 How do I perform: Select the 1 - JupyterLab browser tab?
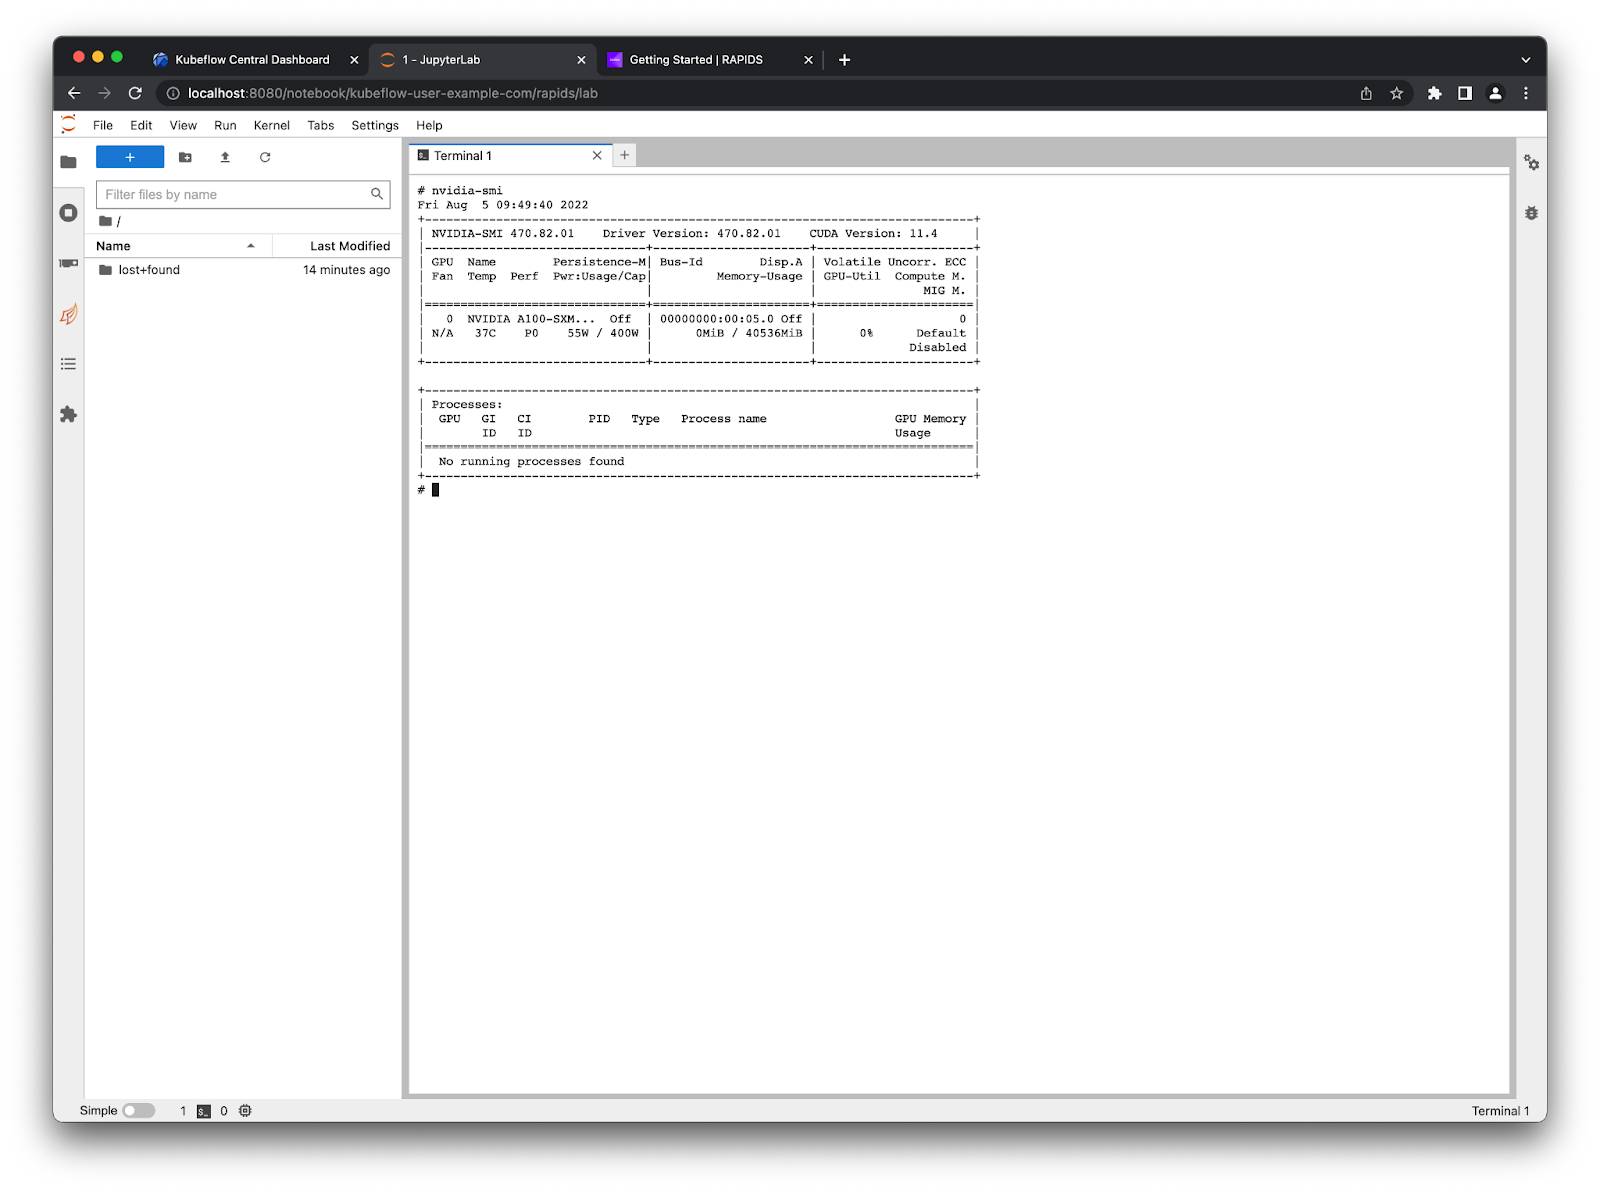pos(483,60)
